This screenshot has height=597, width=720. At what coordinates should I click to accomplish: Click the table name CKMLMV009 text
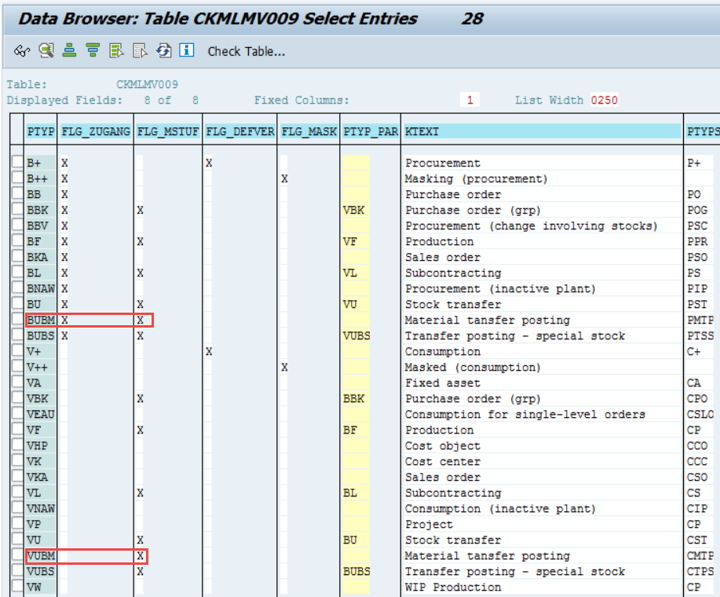[x=147, y=84]
